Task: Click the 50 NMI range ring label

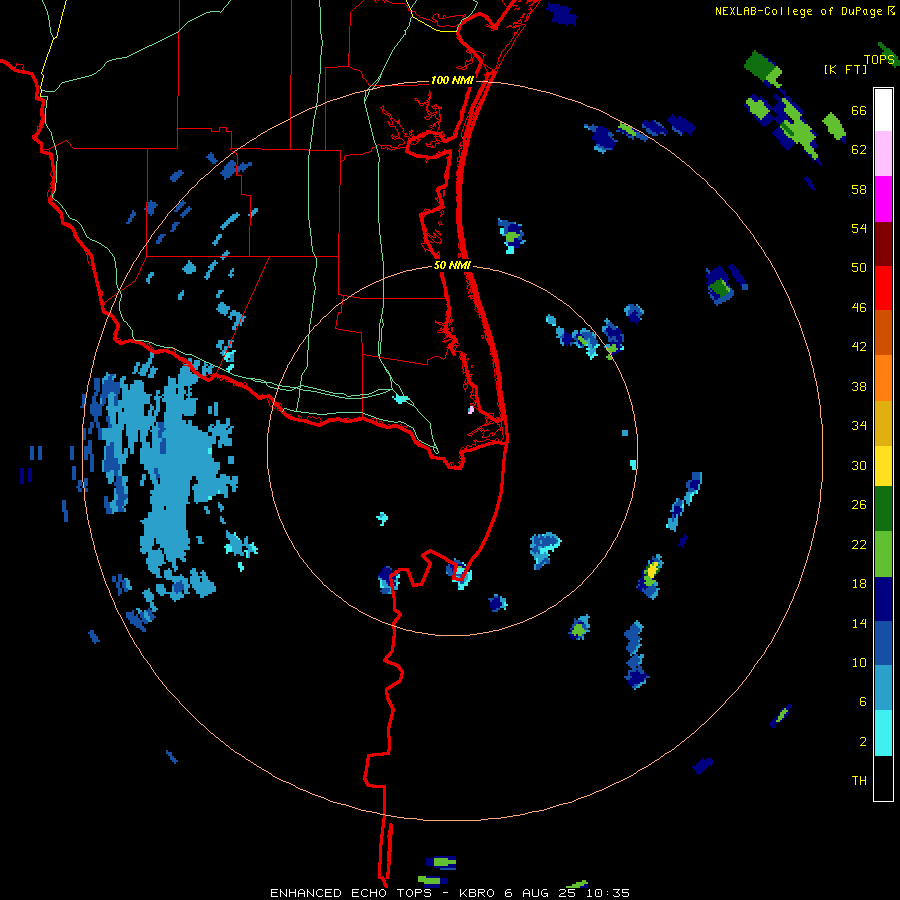Action: click(x=452, y=265)
